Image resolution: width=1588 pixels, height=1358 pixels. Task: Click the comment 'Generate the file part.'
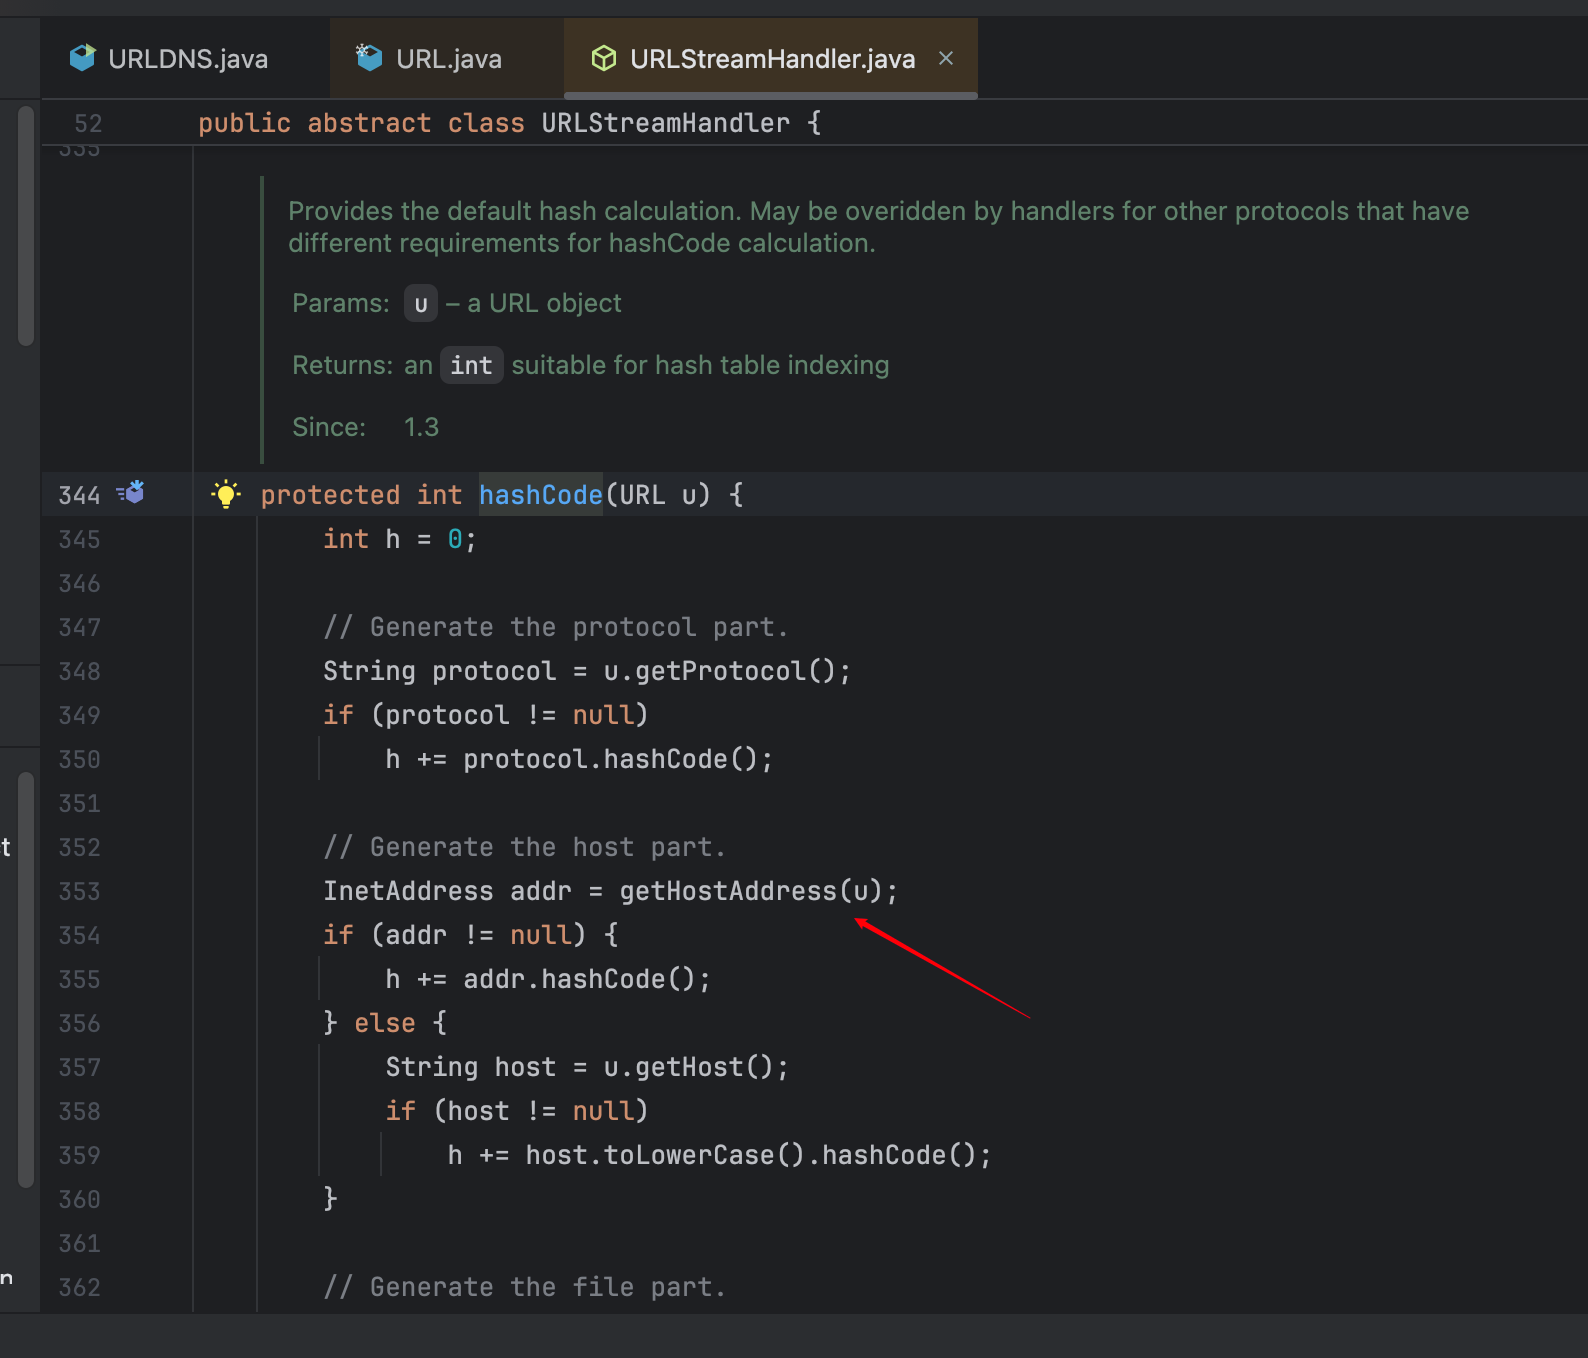[x=525, y=1287]
